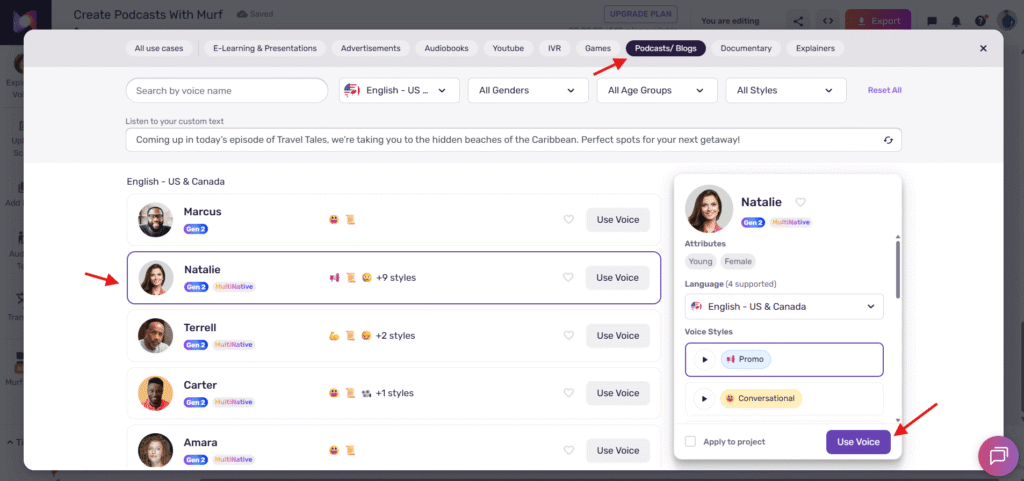Favorite the Marcus voice with heart icon

click(569, 219)
